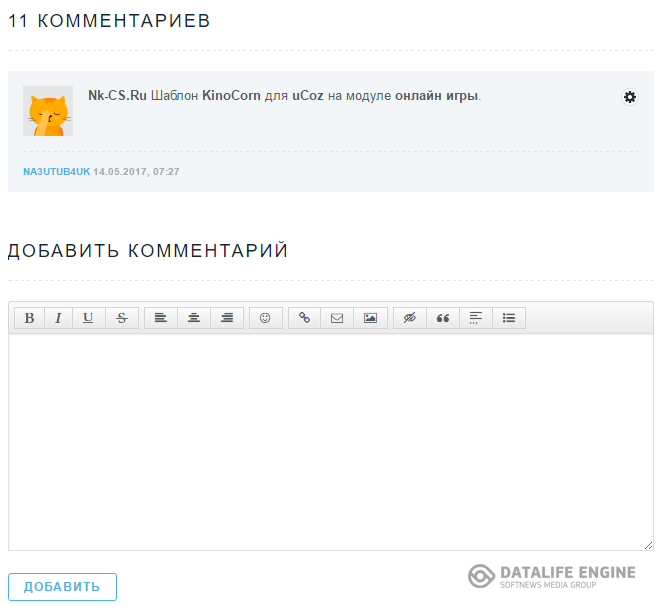Insert bulleted list icon
The height and width of the screenshot is (607, 660).
tap(509, 318)
